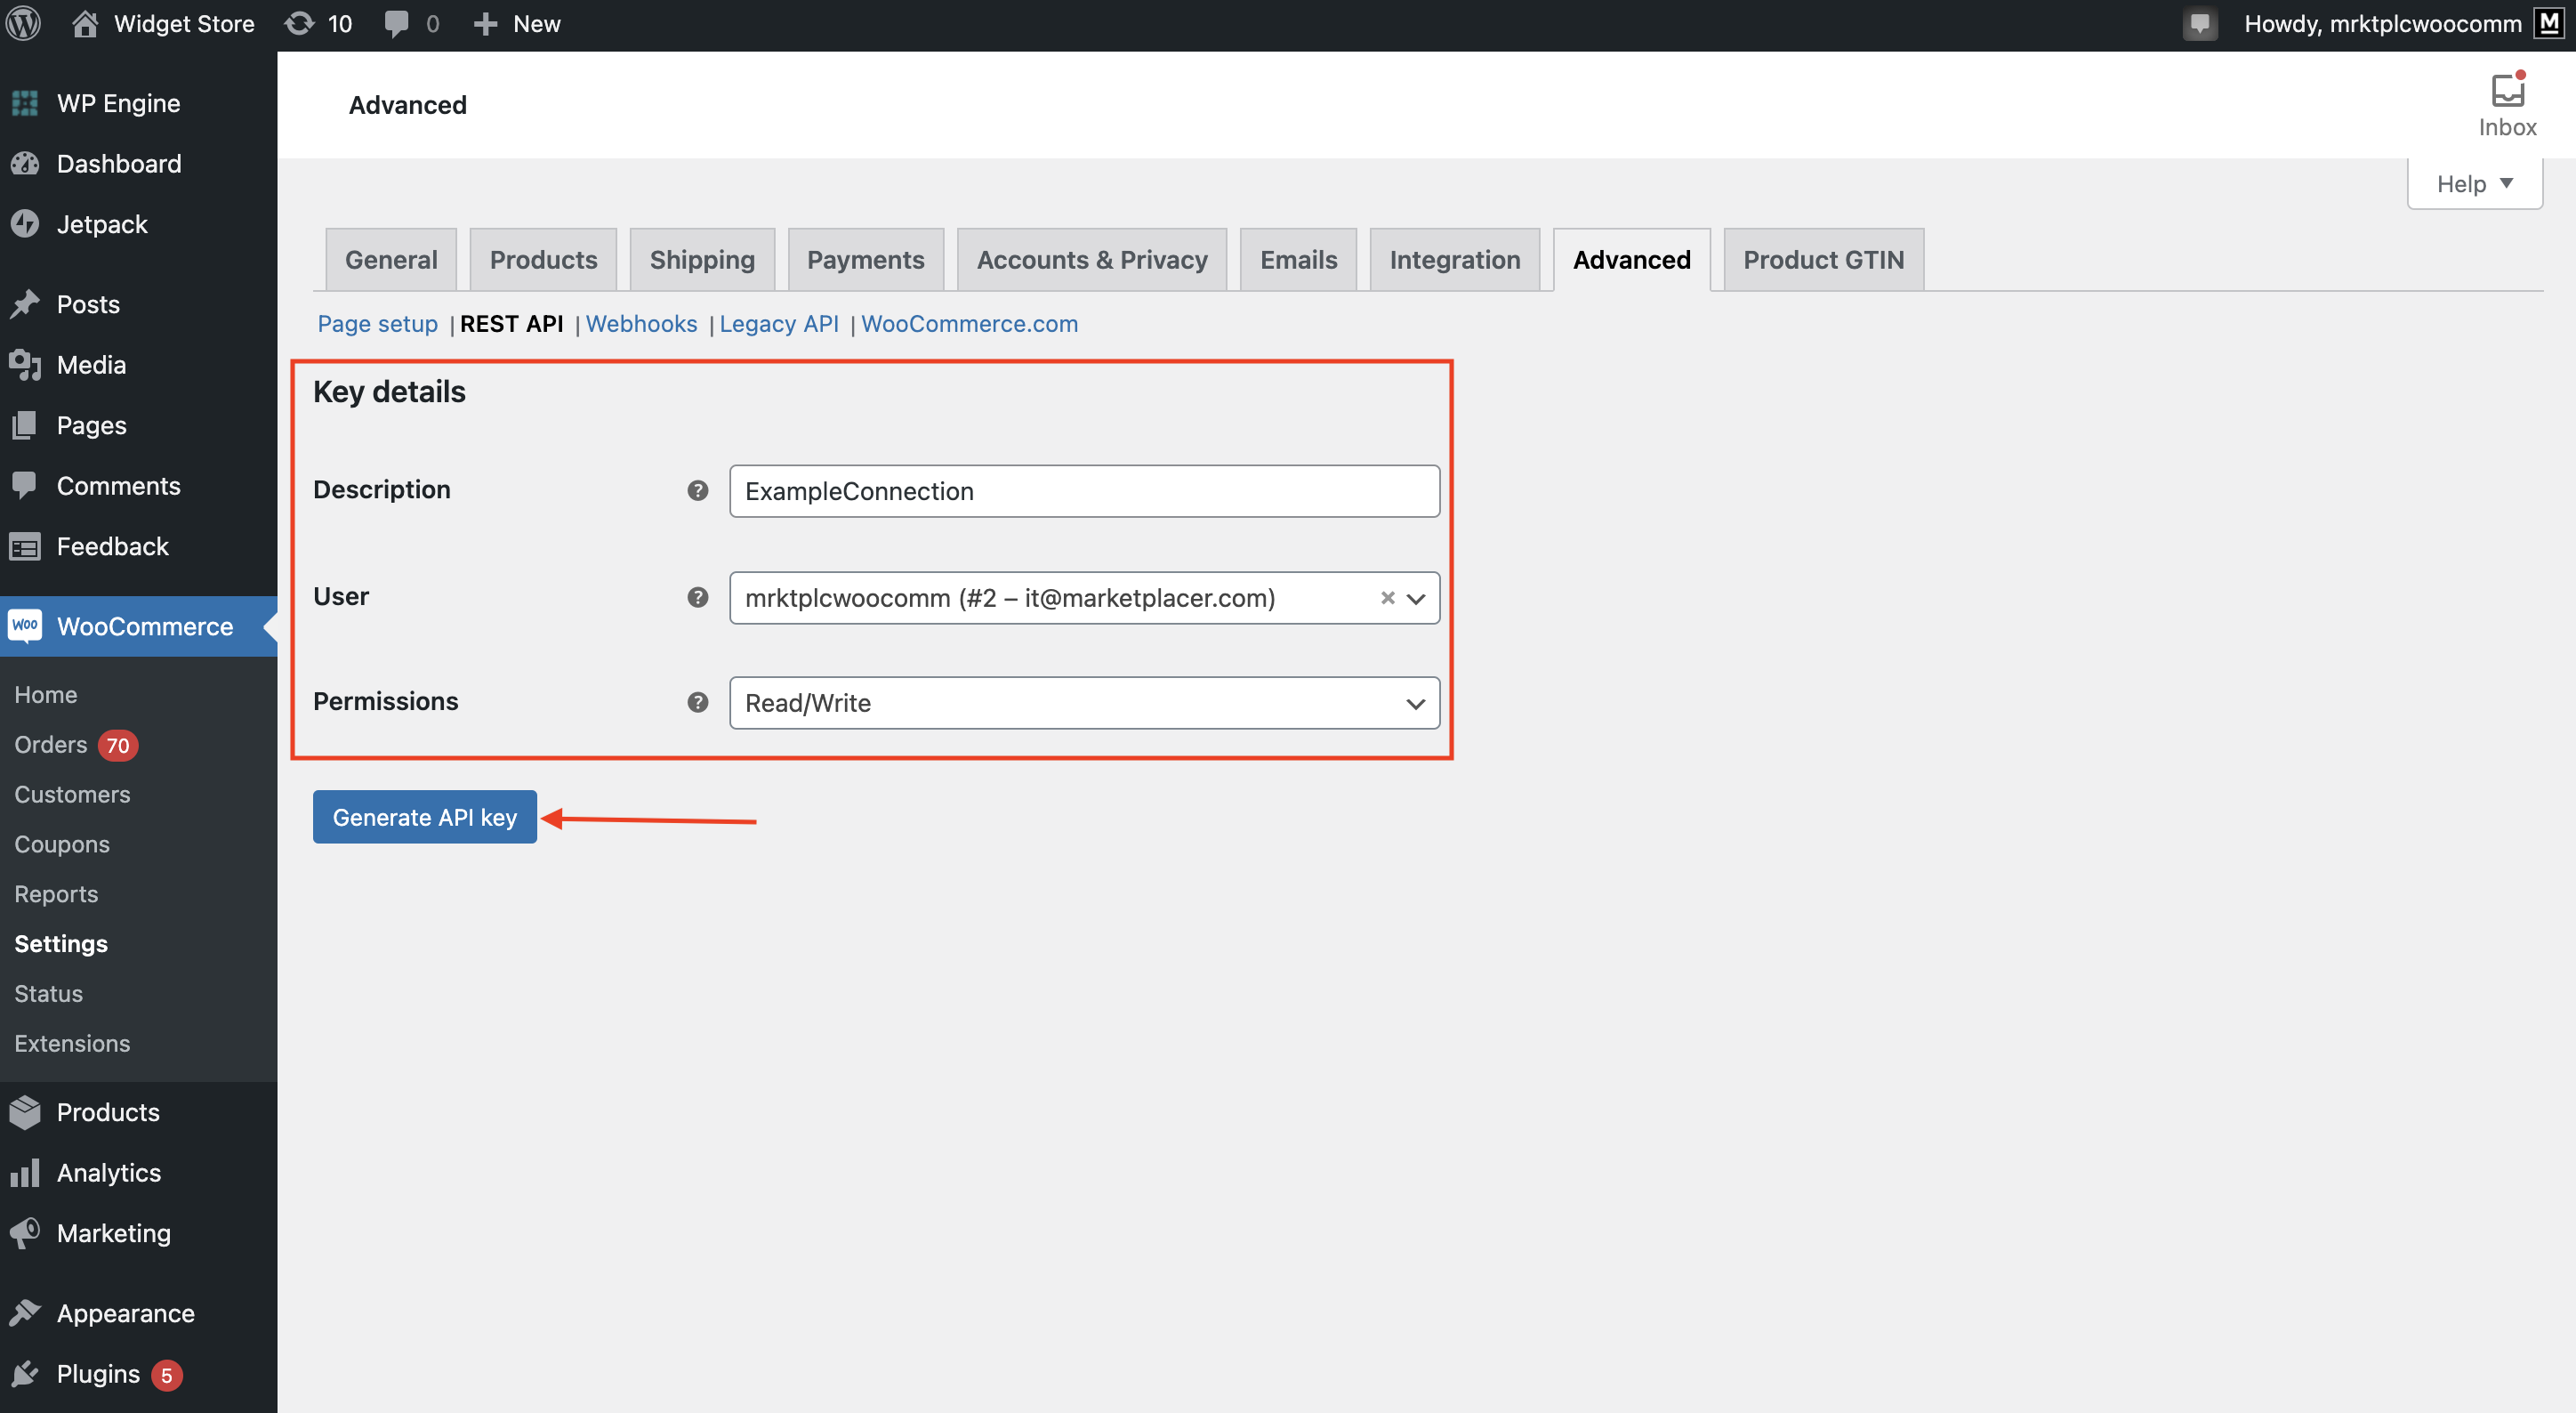Click the user avatar M icon
Image resolution: width=2576 pixels, height=1413 pixels.
click(x=2549, y=24)
